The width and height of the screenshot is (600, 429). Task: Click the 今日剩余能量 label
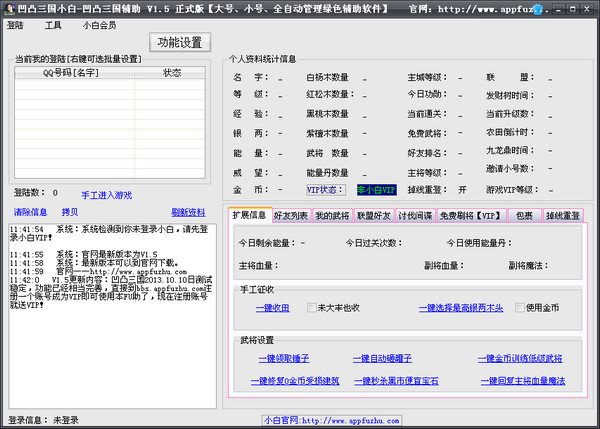[267, 243]
